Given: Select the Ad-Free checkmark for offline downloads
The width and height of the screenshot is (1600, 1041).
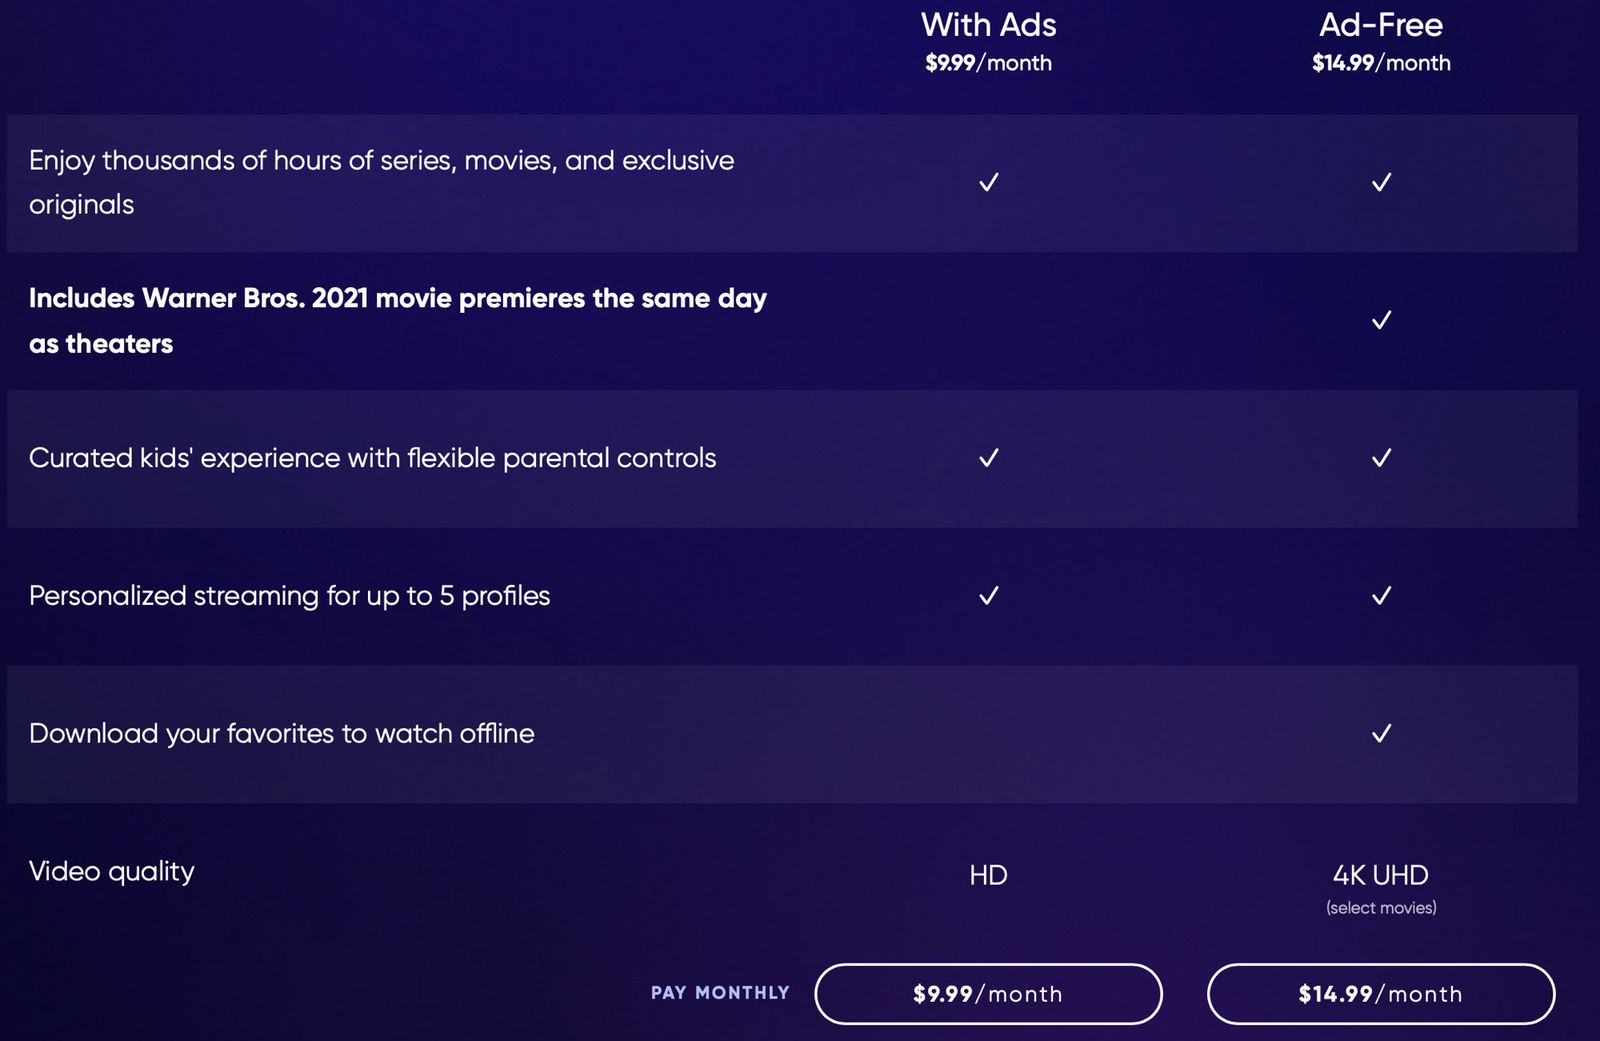Looking at the screenshot, I should (1383, 733).
